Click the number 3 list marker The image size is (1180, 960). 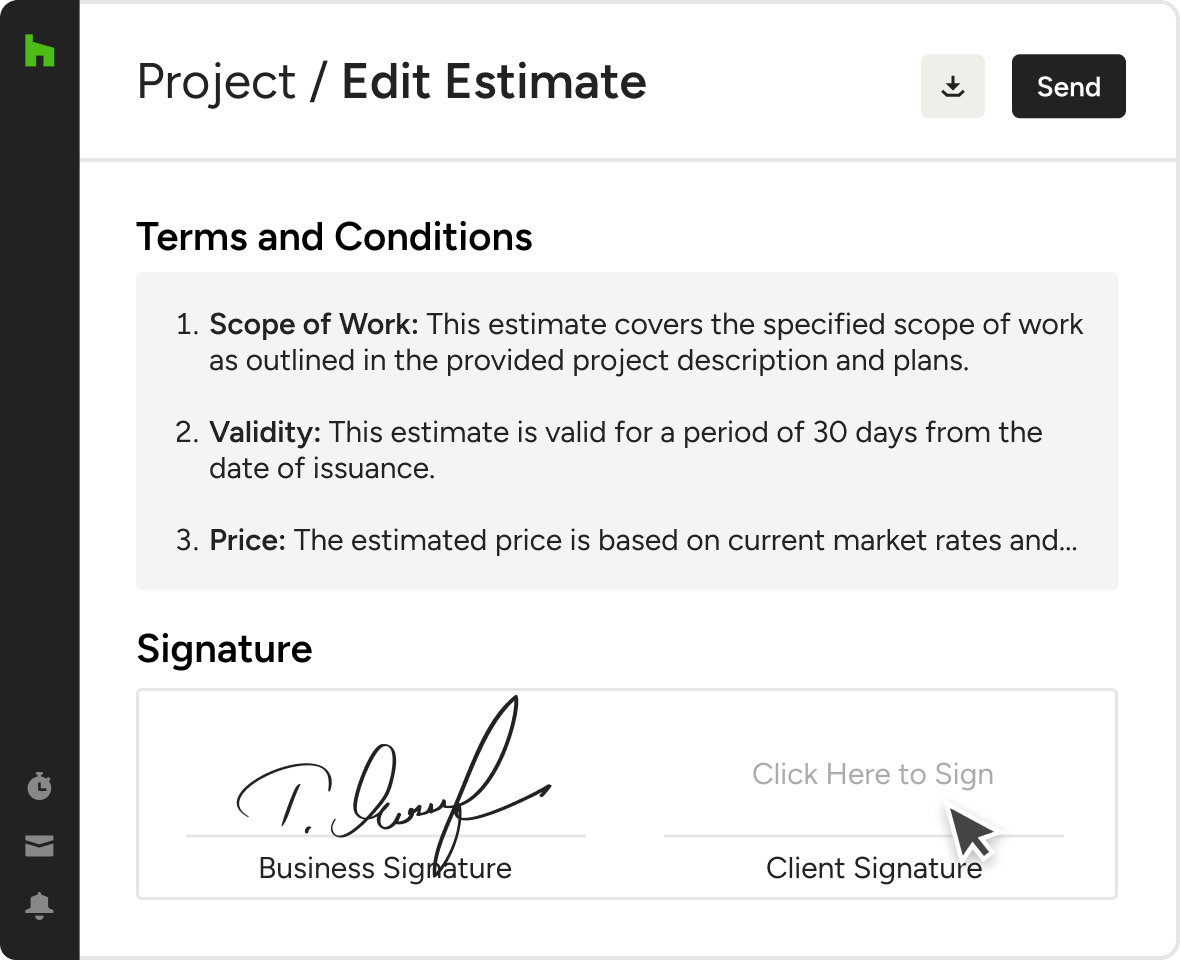pos(187,541)
